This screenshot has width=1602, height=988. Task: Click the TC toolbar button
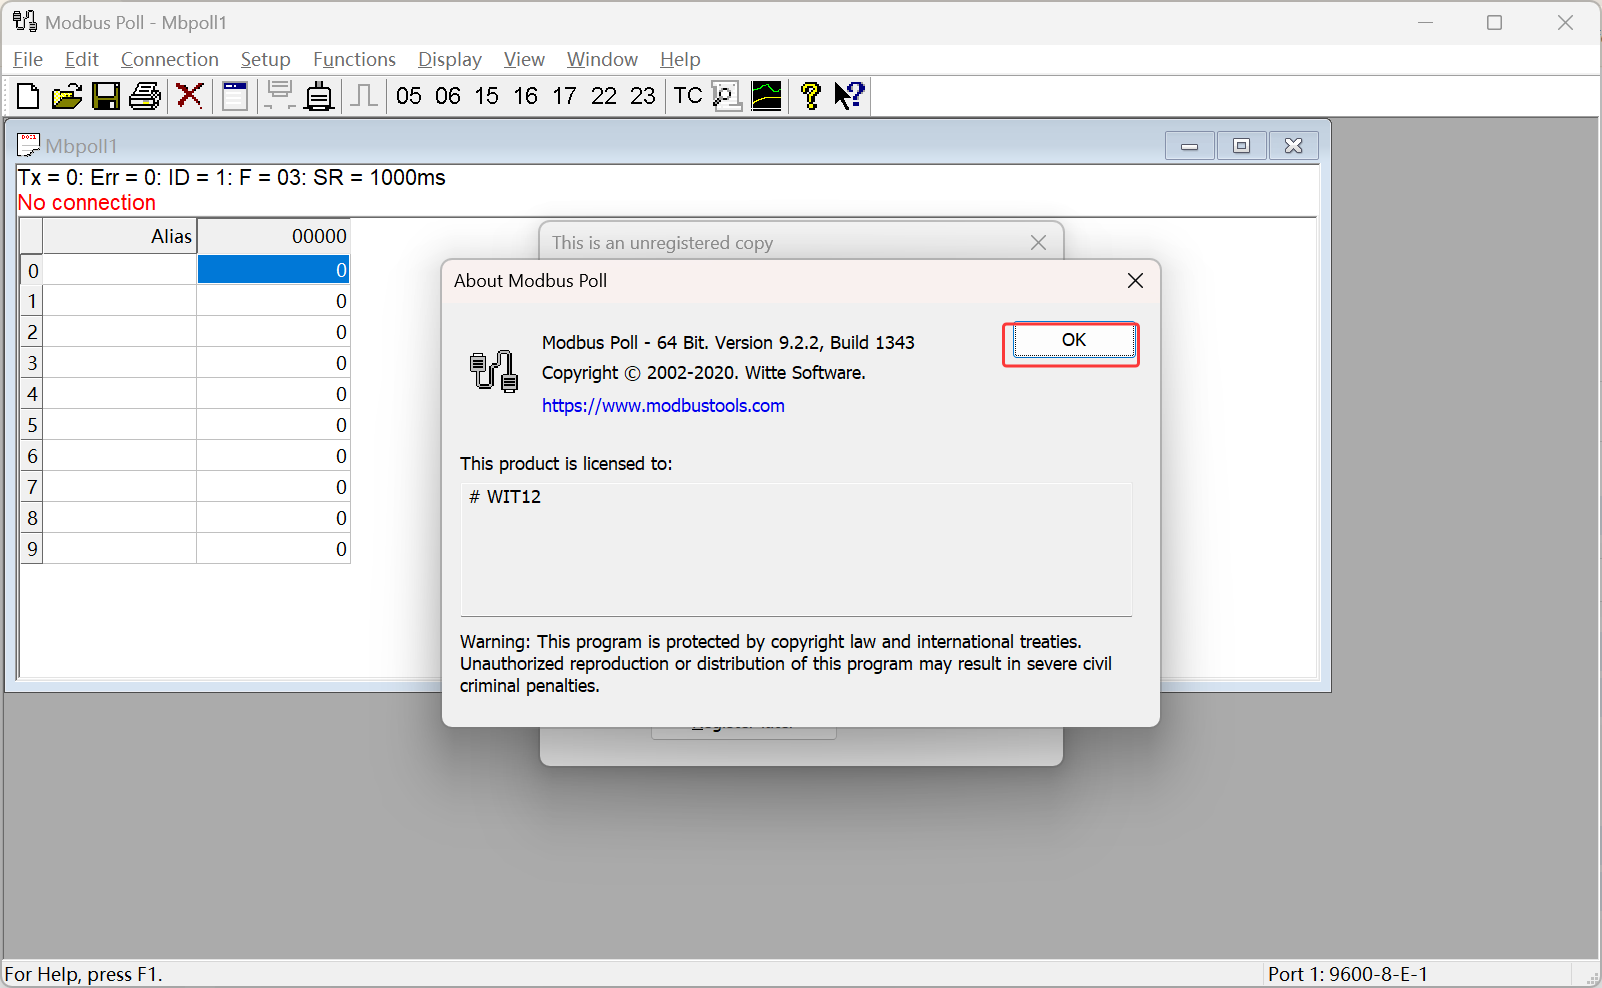(688, 96)
